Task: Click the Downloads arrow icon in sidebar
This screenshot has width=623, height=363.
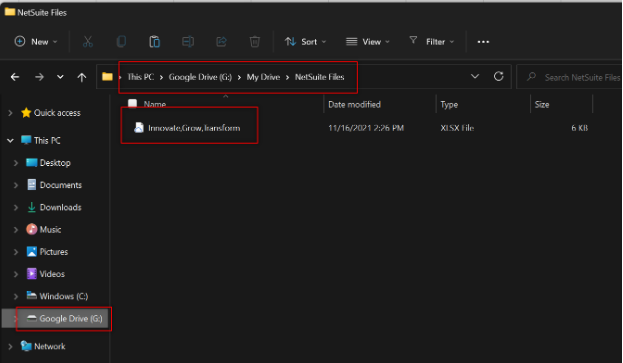Action: pyautogui.click(x=32, y=207)
